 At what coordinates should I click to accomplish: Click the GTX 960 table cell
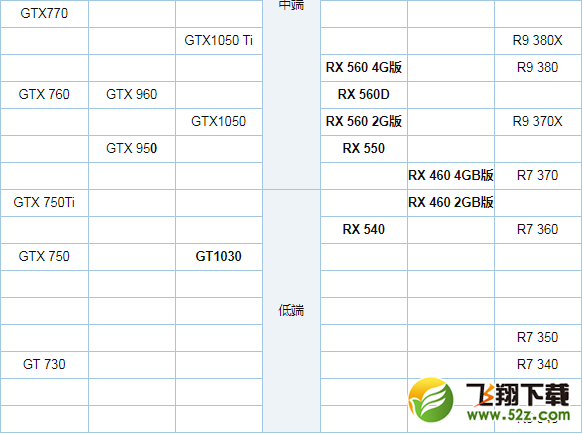[x=131, y=94]
